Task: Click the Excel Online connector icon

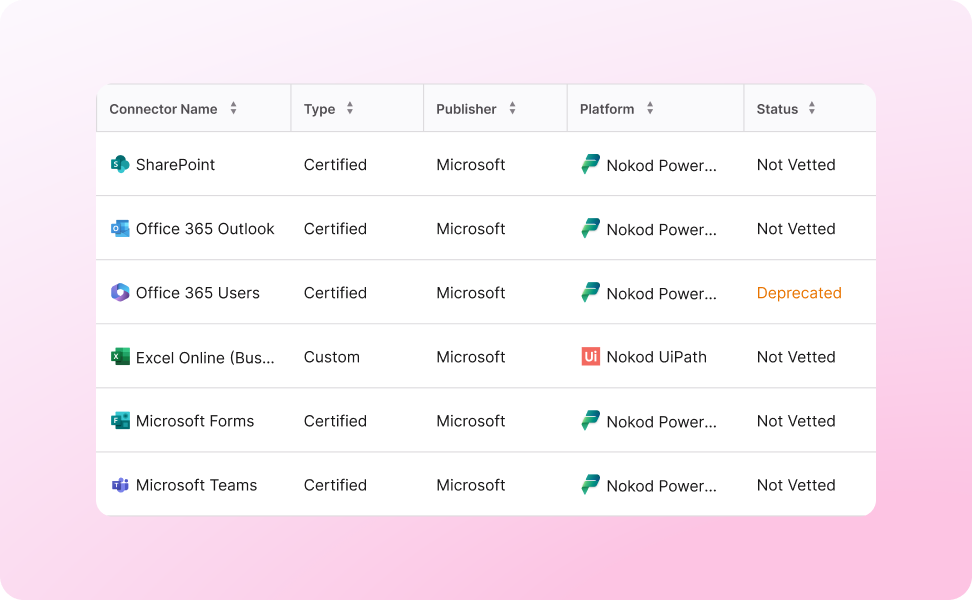Action: pyautogui.click(x=119, y=356)
